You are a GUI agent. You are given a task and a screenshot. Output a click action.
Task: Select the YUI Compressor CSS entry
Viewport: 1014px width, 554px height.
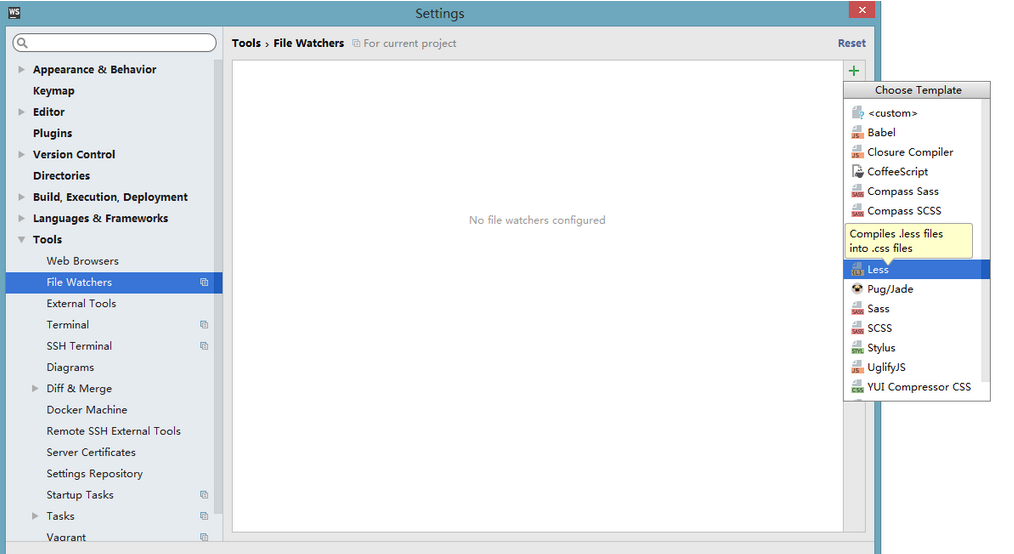tap(912, 387)
